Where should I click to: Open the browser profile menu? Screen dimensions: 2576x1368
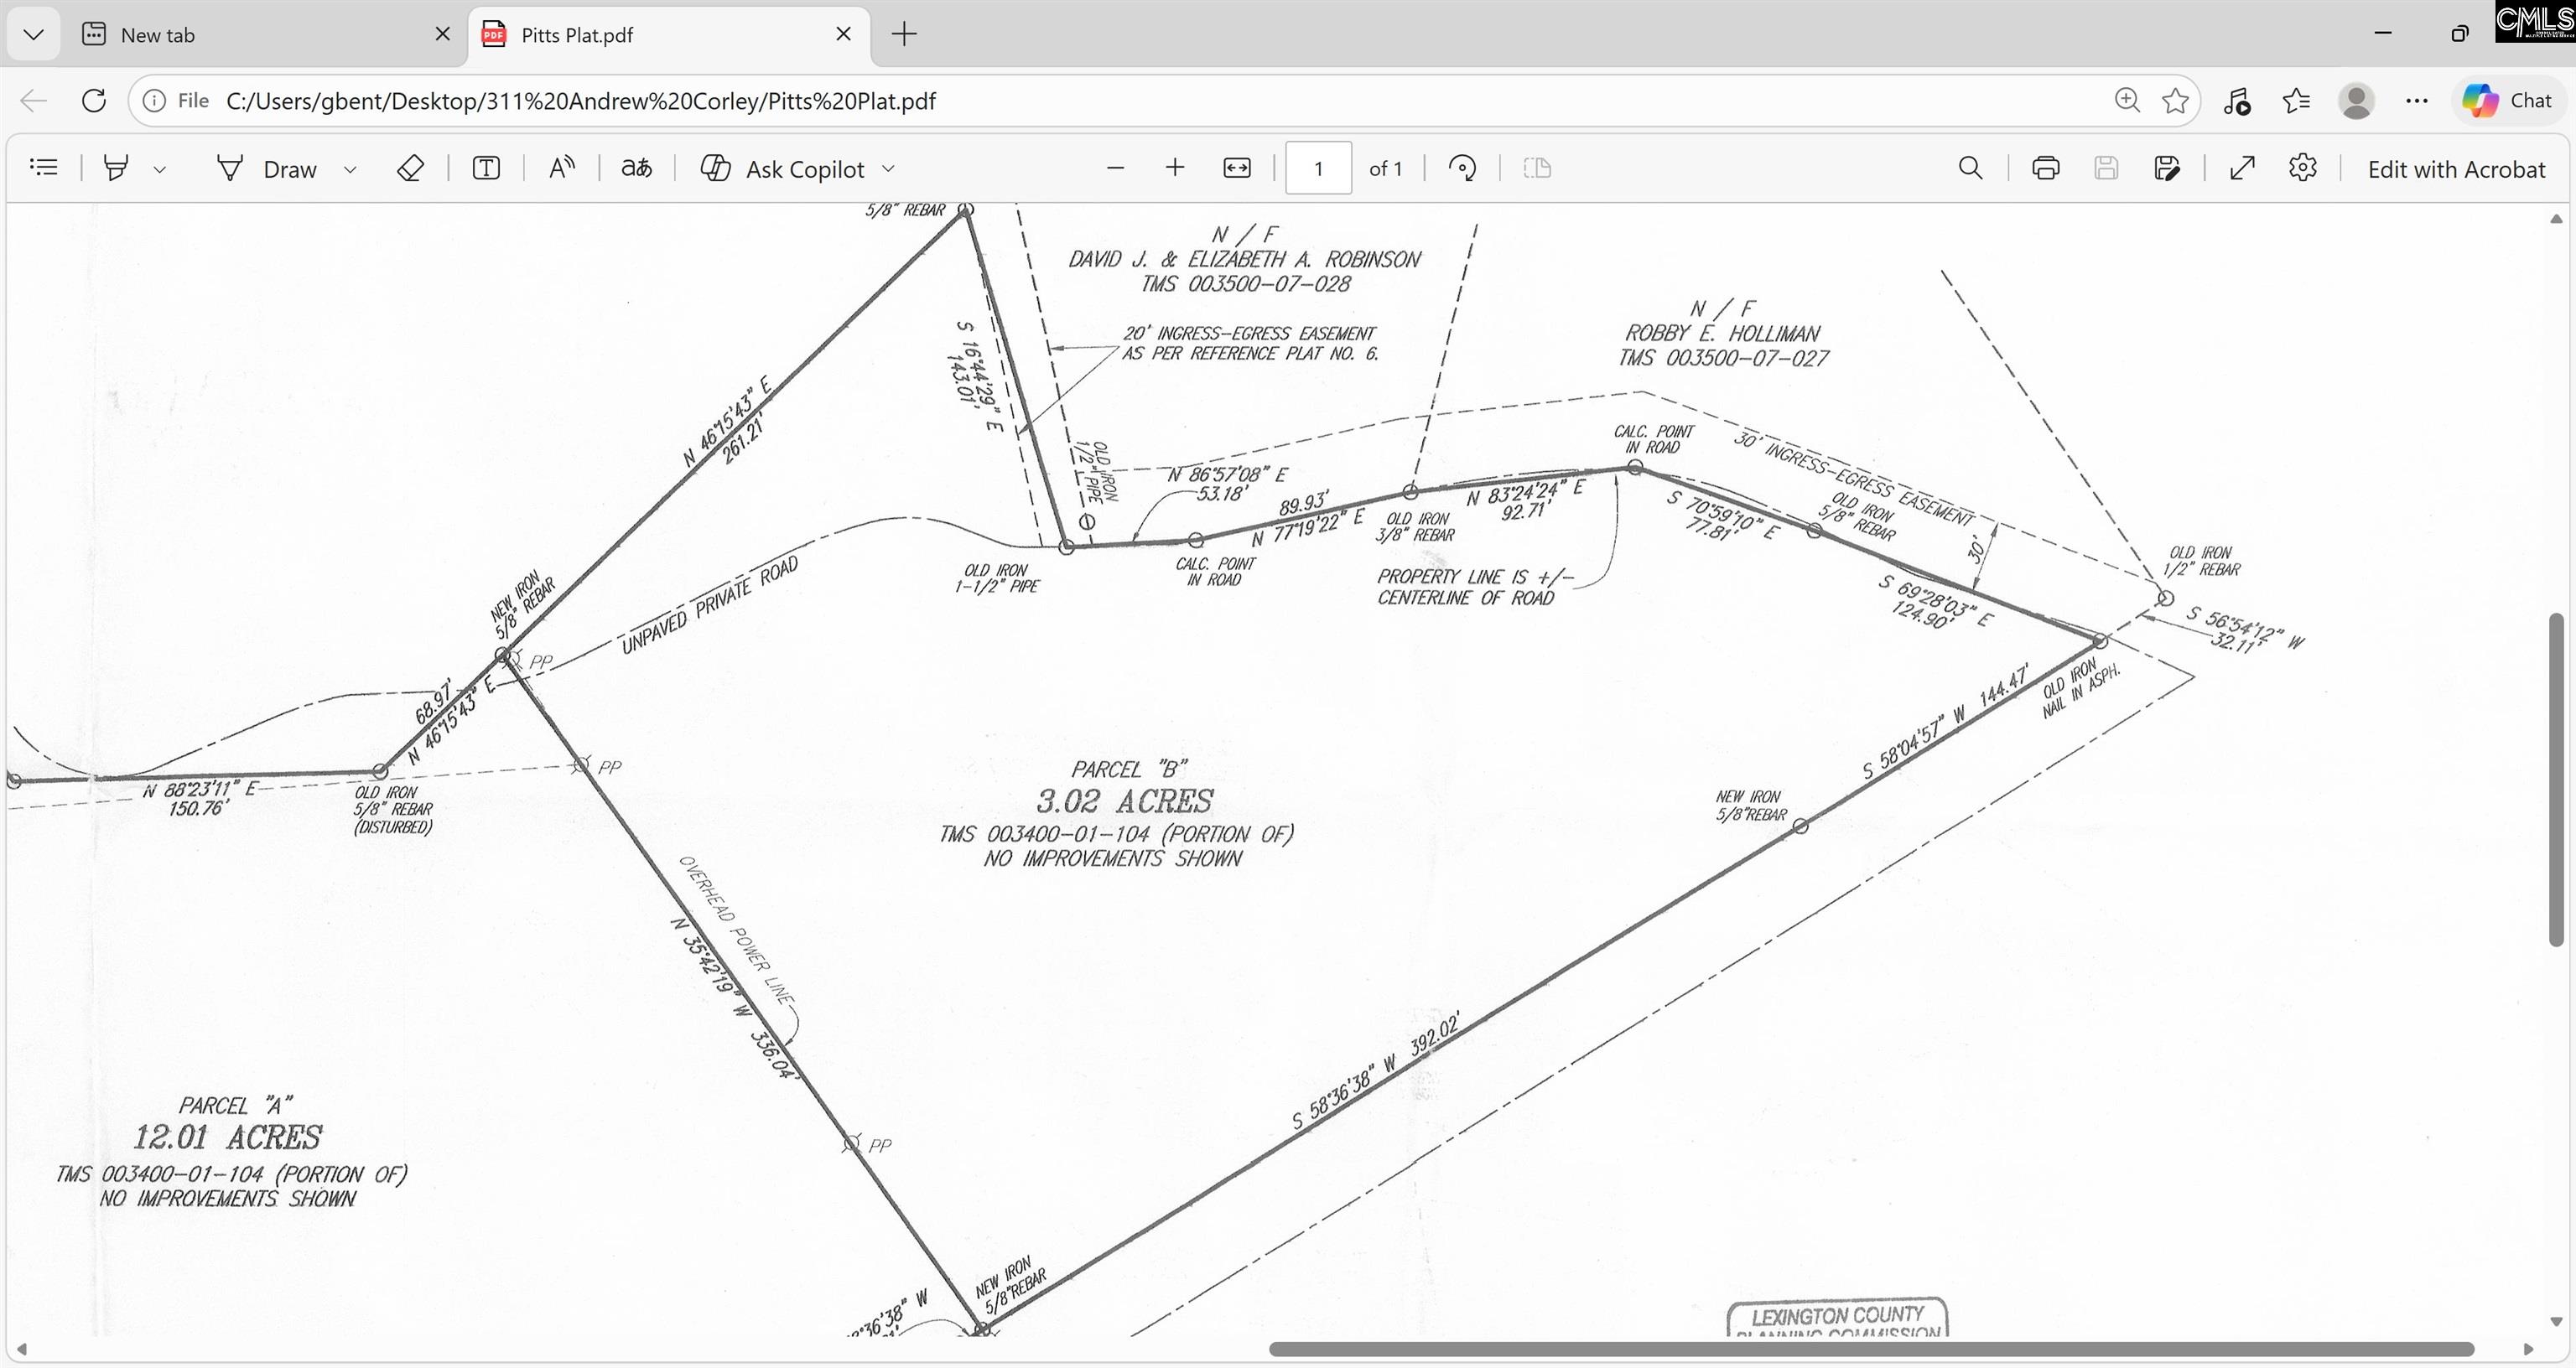(2357, 100)
